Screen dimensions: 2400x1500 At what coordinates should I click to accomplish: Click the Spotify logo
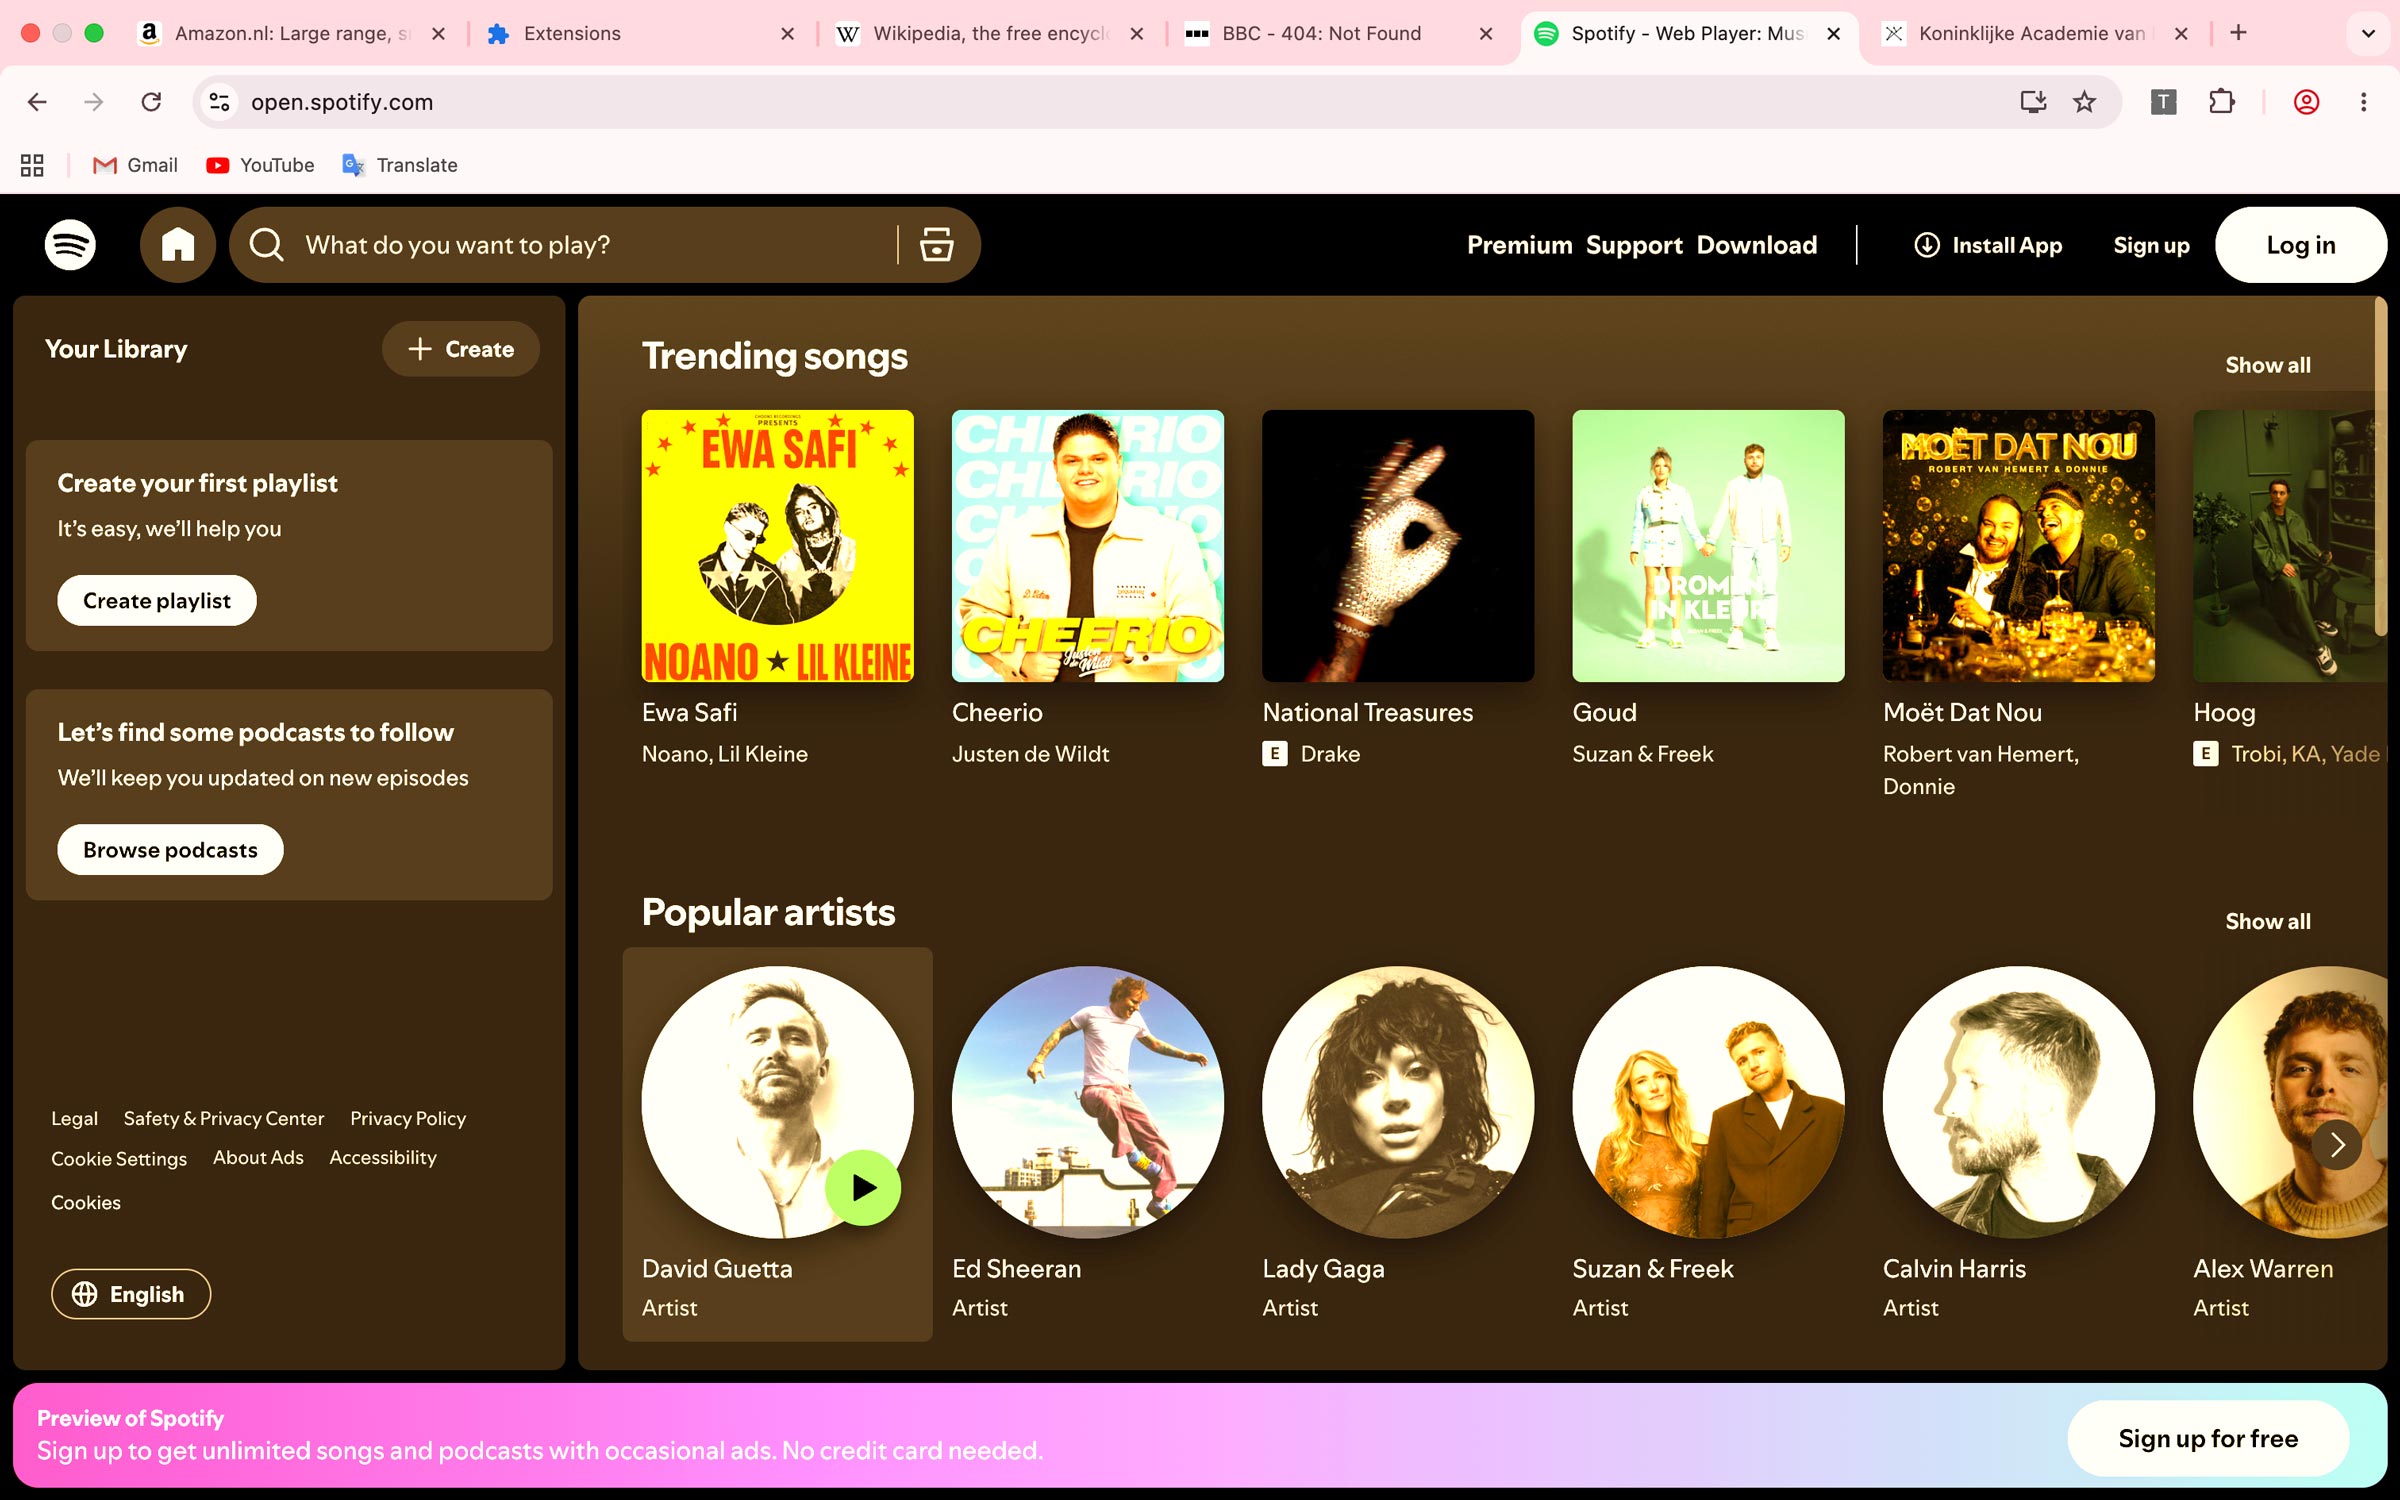[70, 245]
